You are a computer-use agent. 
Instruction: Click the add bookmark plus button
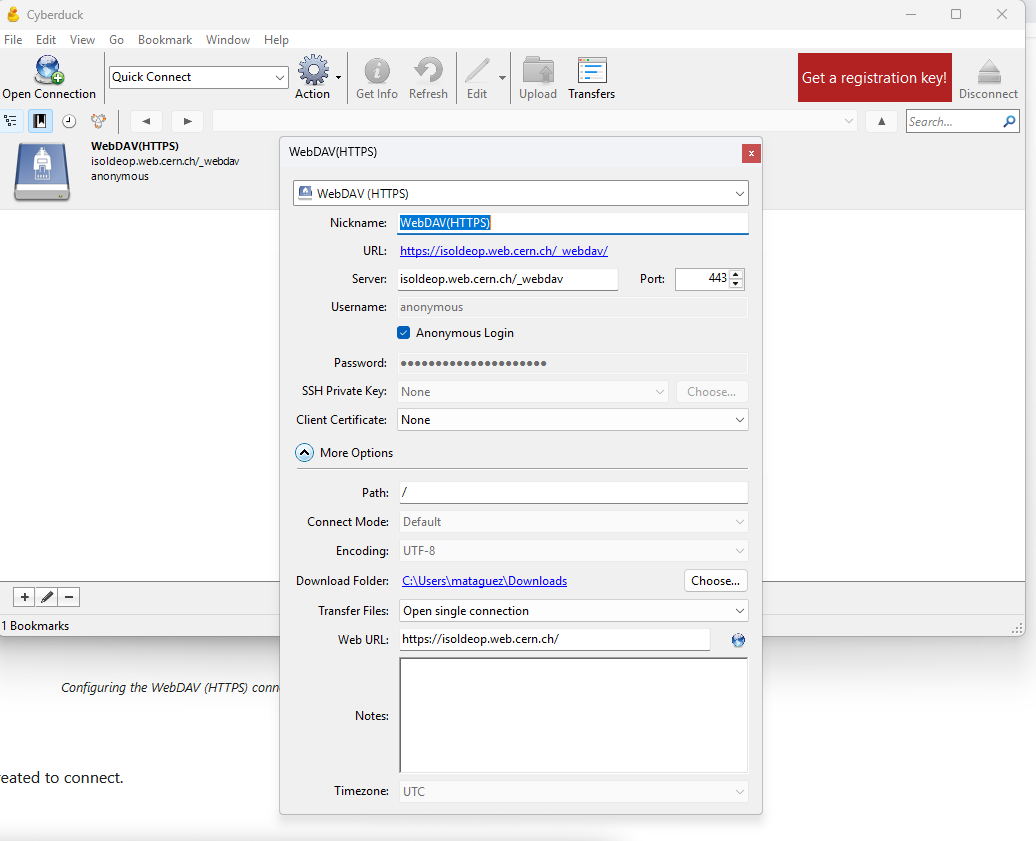pyautogui.click(x=25, y=597)
